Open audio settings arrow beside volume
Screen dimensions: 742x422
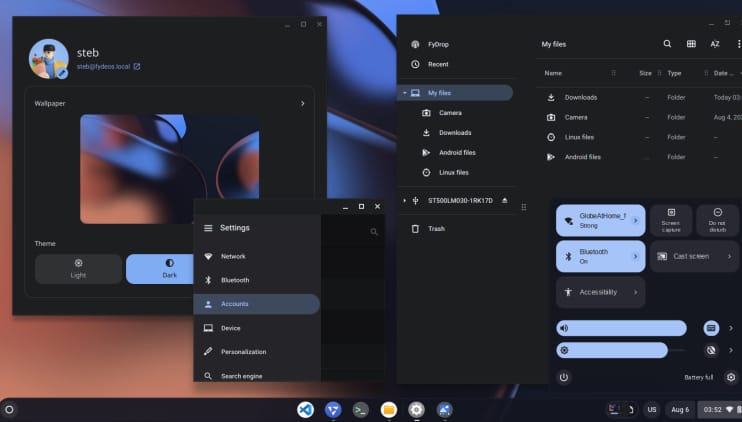tap(731, 328)
